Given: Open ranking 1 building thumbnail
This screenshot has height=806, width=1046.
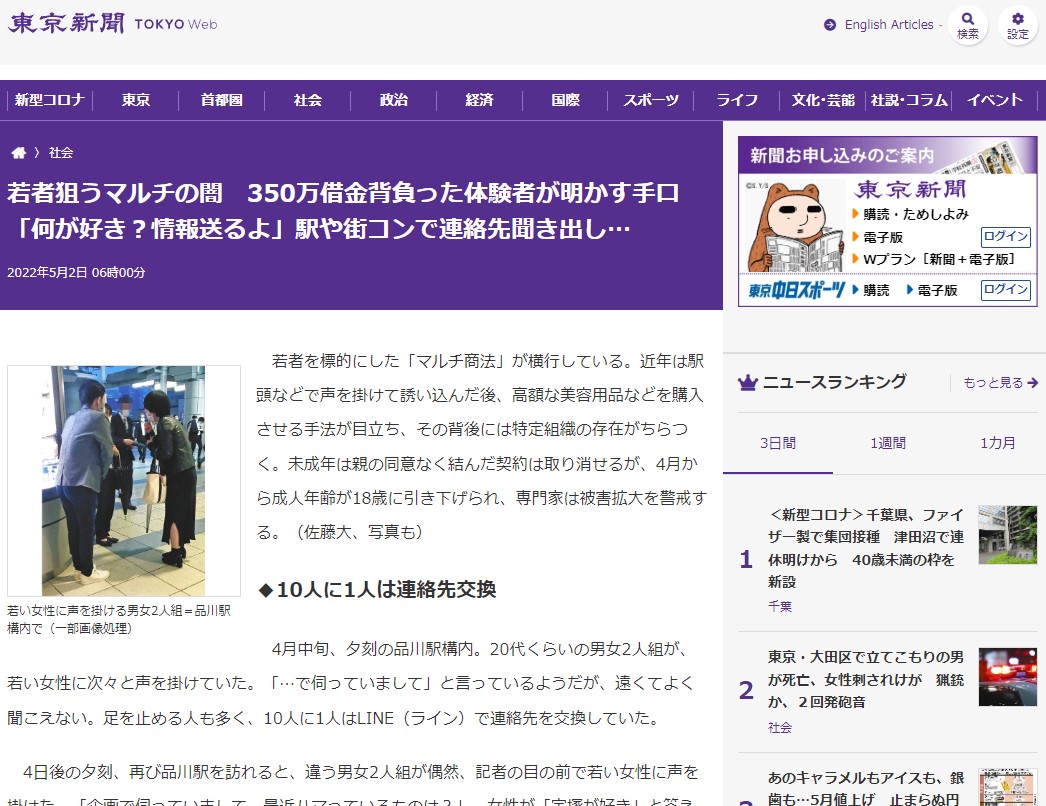Looking at the screenshot, I should coord(1008,535).
